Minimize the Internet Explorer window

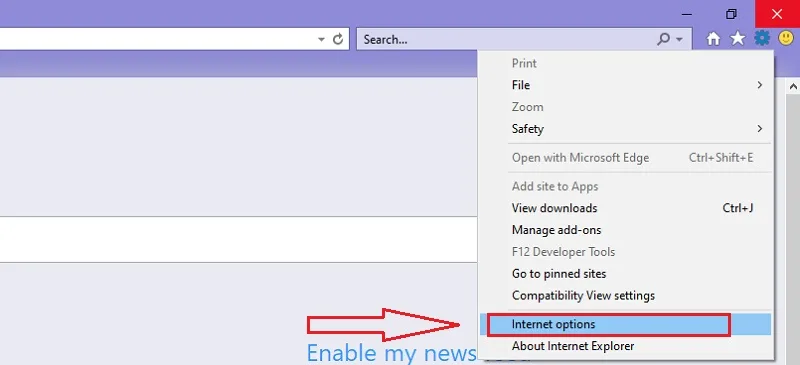[x=687, y=14]
